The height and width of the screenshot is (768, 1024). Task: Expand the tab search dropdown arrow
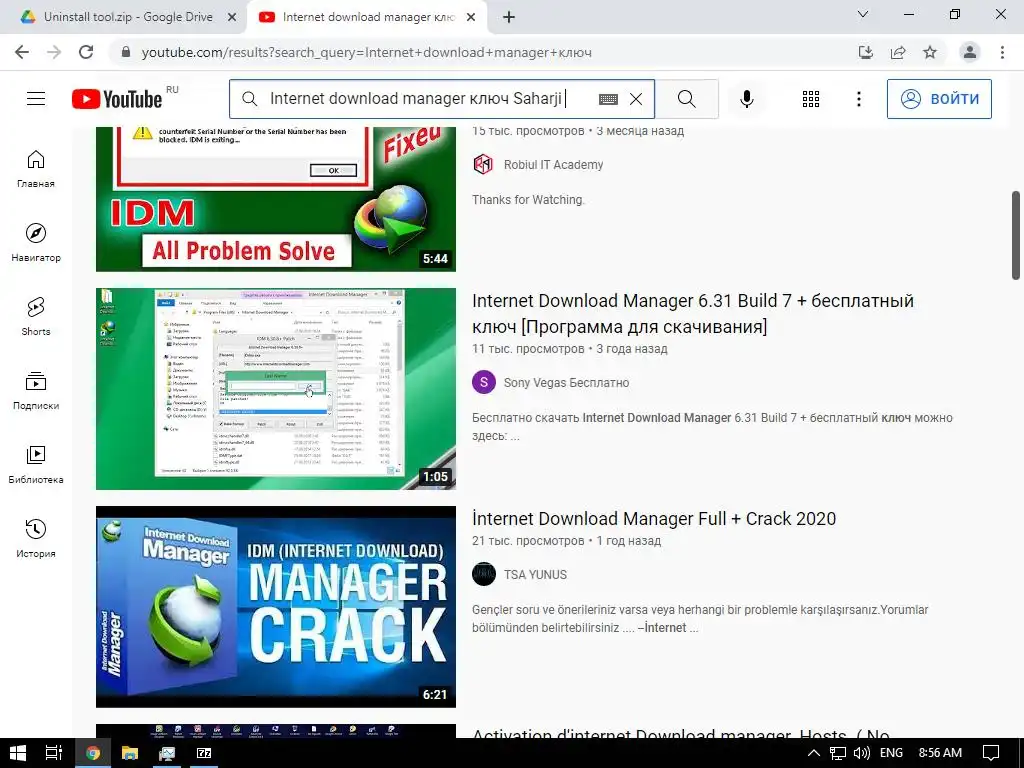[863, 14]
